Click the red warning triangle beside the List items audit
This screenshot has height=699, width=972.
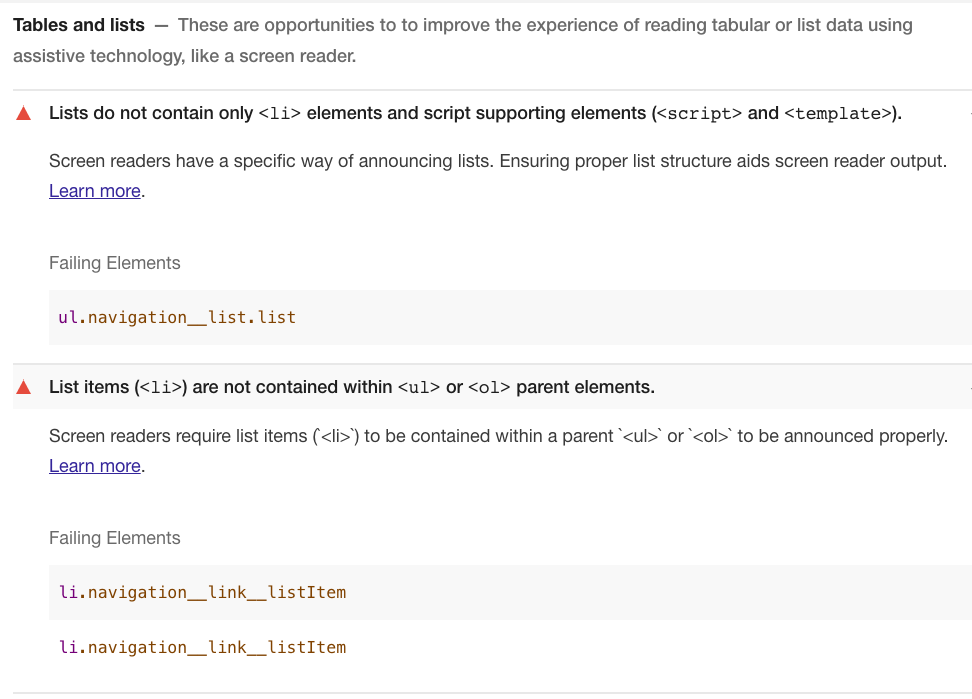[24, 387]
